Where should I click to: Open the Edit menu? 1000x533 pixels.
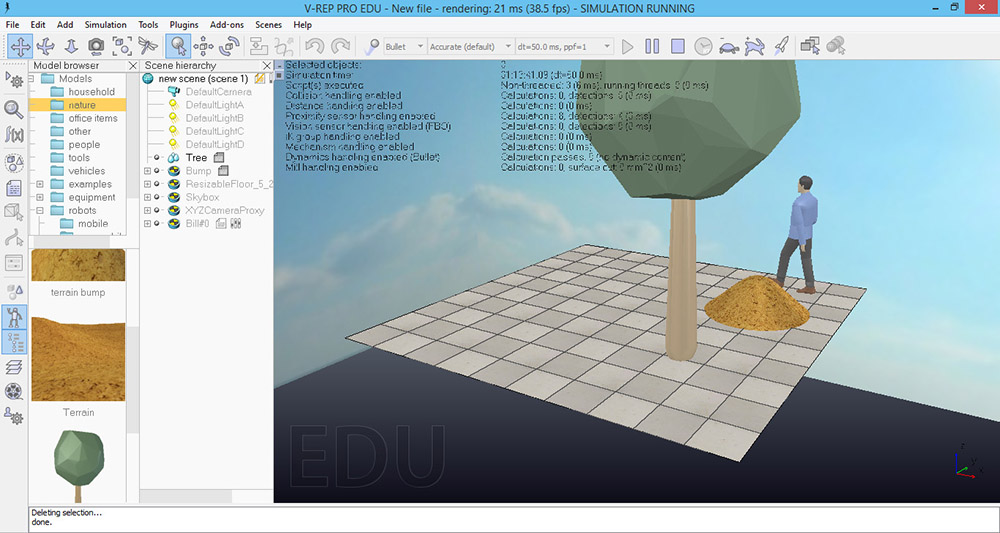coord(38,25)
